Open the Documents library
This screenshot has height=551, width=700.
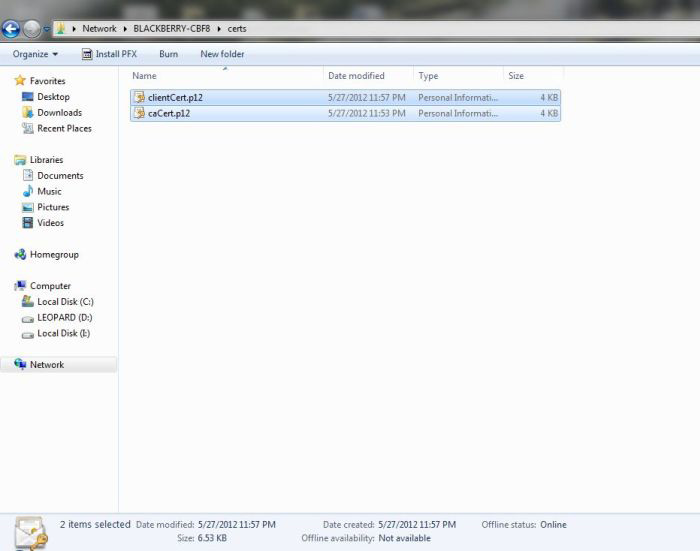point(60,175)
